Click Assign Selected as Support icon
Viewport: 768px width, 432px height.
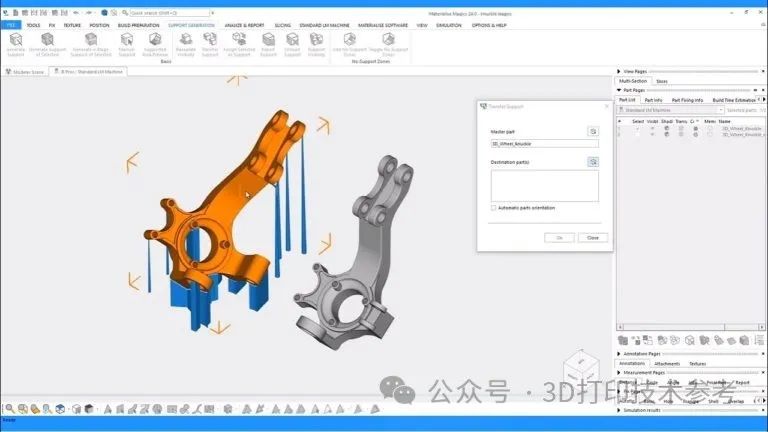tap(239, 40)
